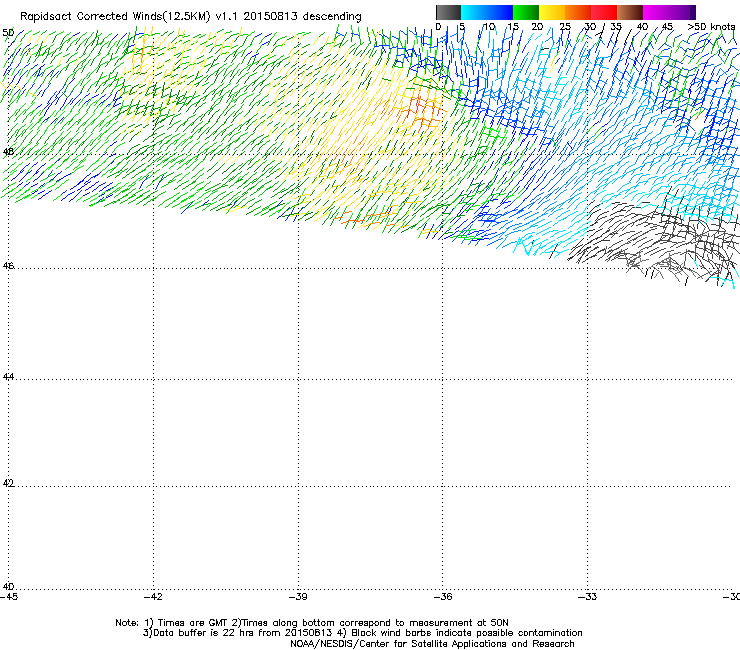Click the green 15-20 knots legend segment
Viewport: 740px width, 650px height.
tap(526, 12)
